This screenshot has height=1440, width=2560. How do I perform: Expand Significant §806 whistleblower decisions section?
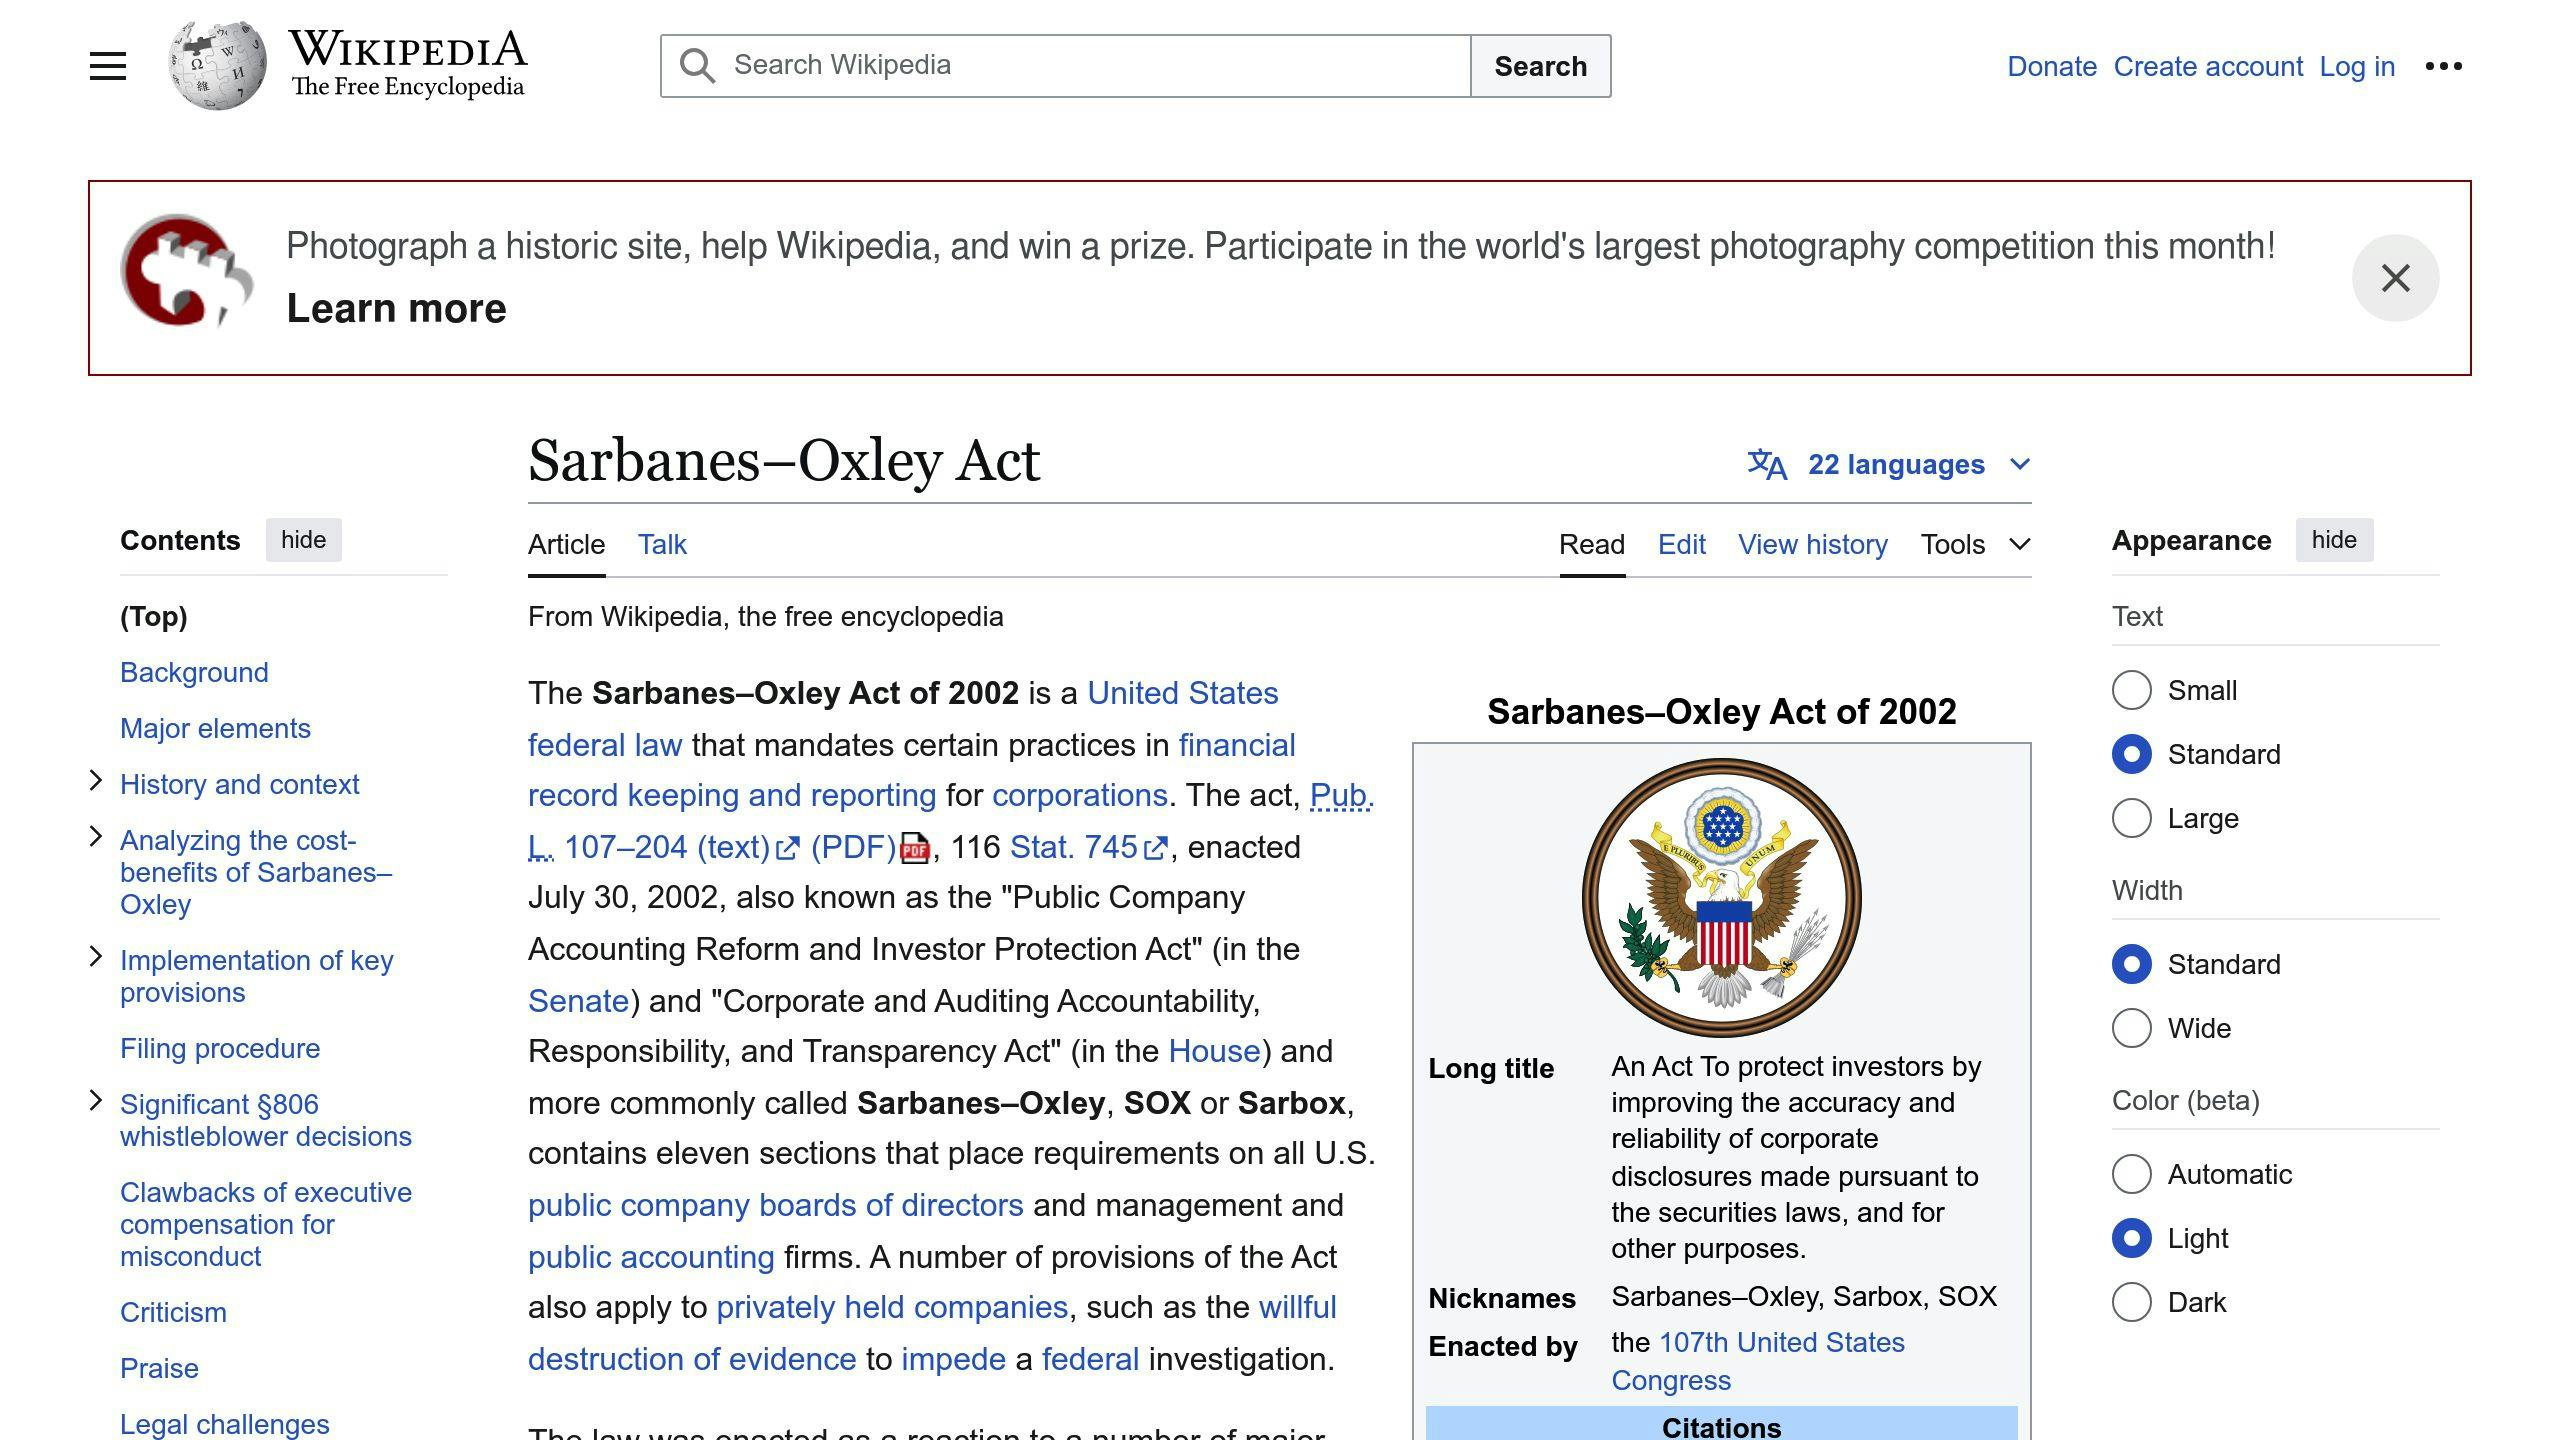click(x=96, y=1100)
